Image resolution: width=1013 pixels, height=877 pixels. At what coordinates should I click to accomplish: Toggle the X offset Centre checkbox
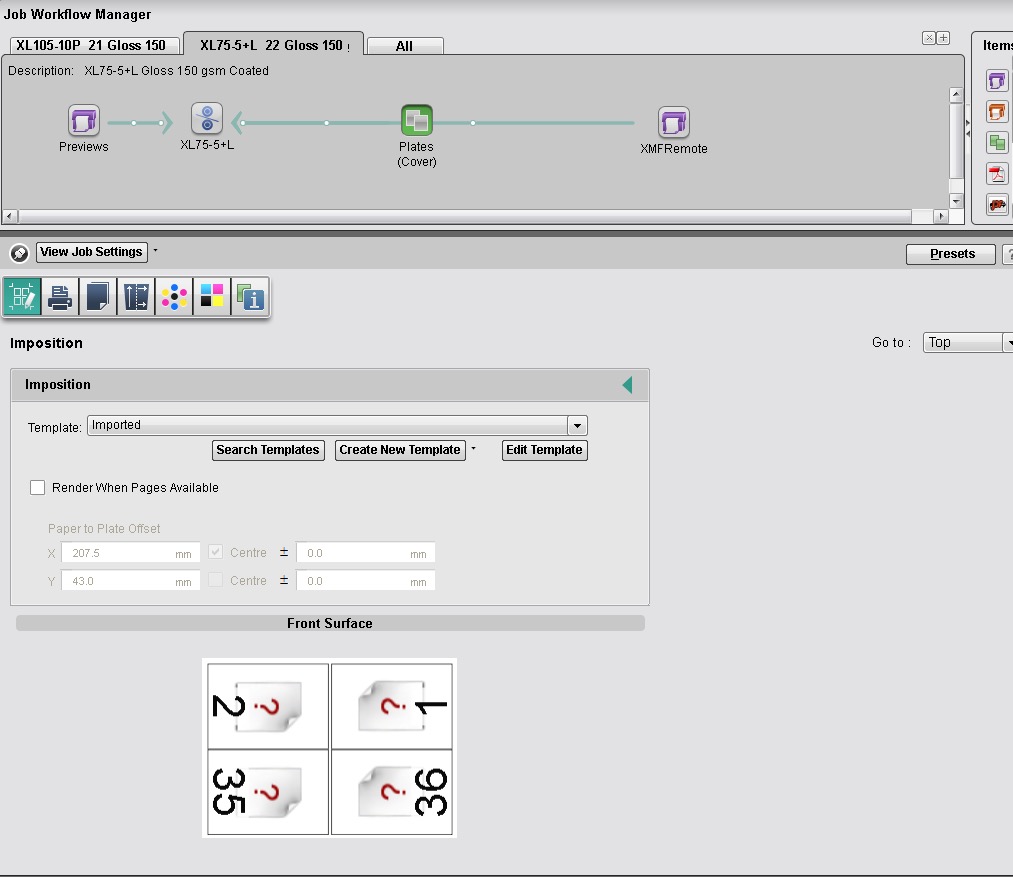tap(217, 553)
